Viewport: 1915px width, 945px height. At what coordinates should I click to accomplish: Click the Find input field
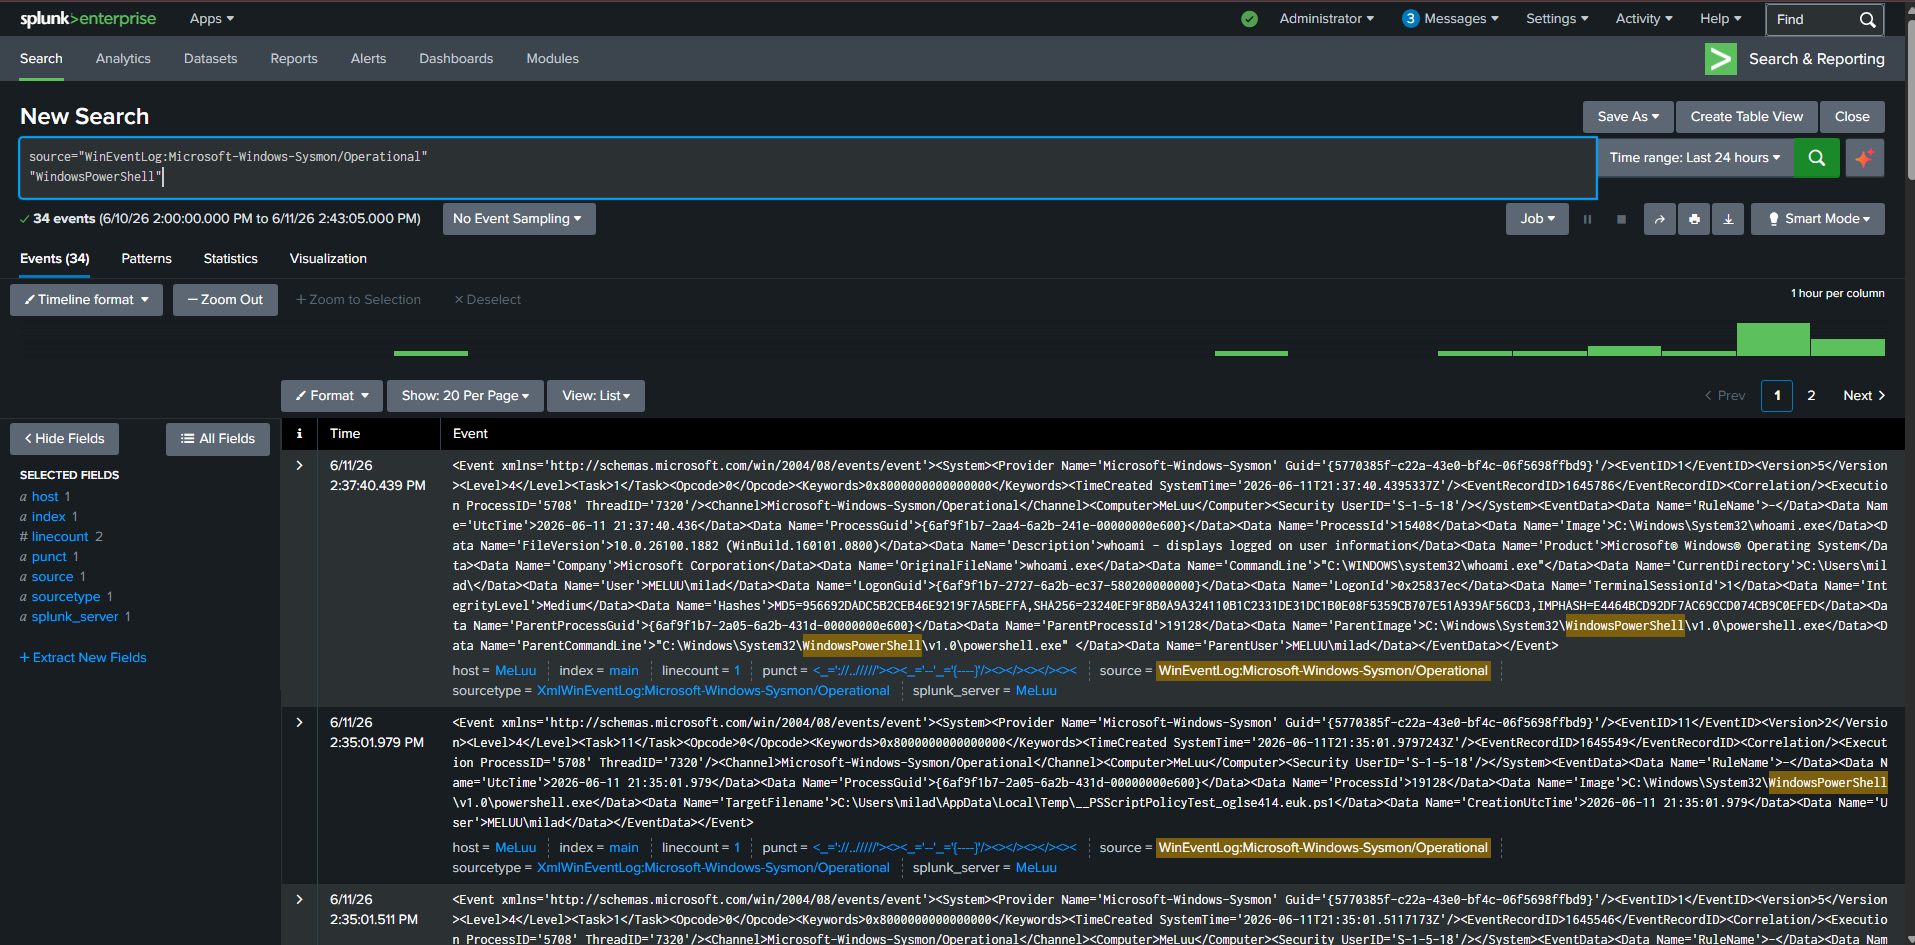pyautogui.click(x=1811, y=19)
